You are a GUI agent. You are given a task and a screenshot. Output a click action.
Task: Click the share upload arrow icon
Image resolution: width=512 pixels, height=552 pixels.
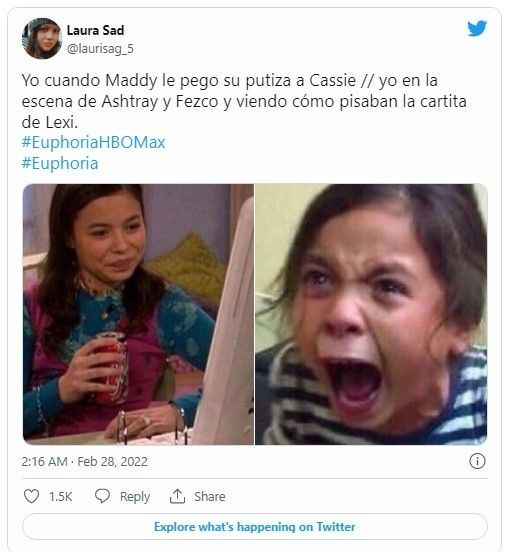[x=177, y=496]
